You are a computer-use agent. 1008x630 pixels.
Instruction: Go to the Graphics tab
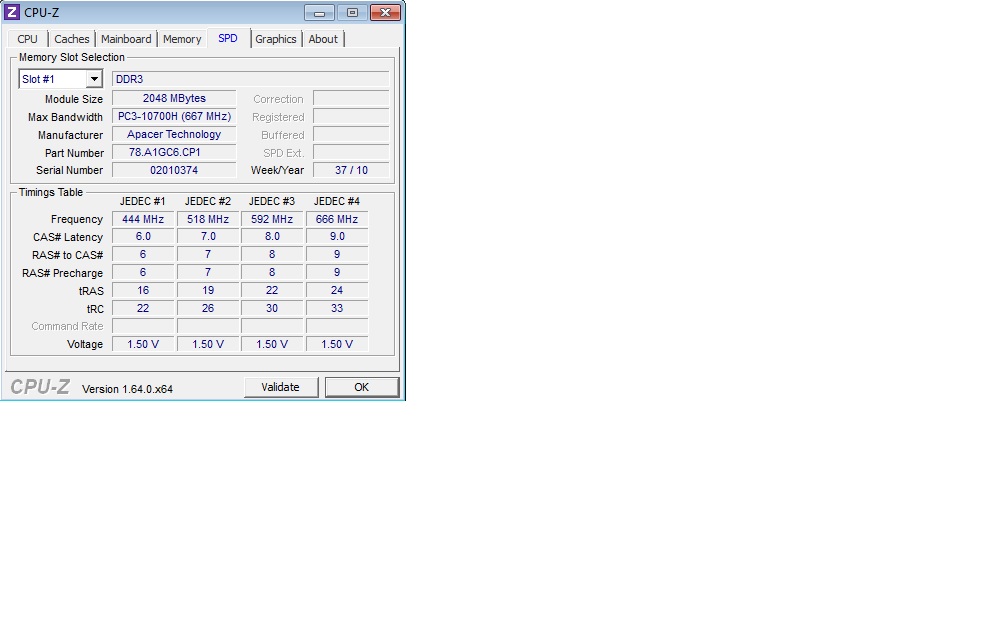(x=276, y=39)
